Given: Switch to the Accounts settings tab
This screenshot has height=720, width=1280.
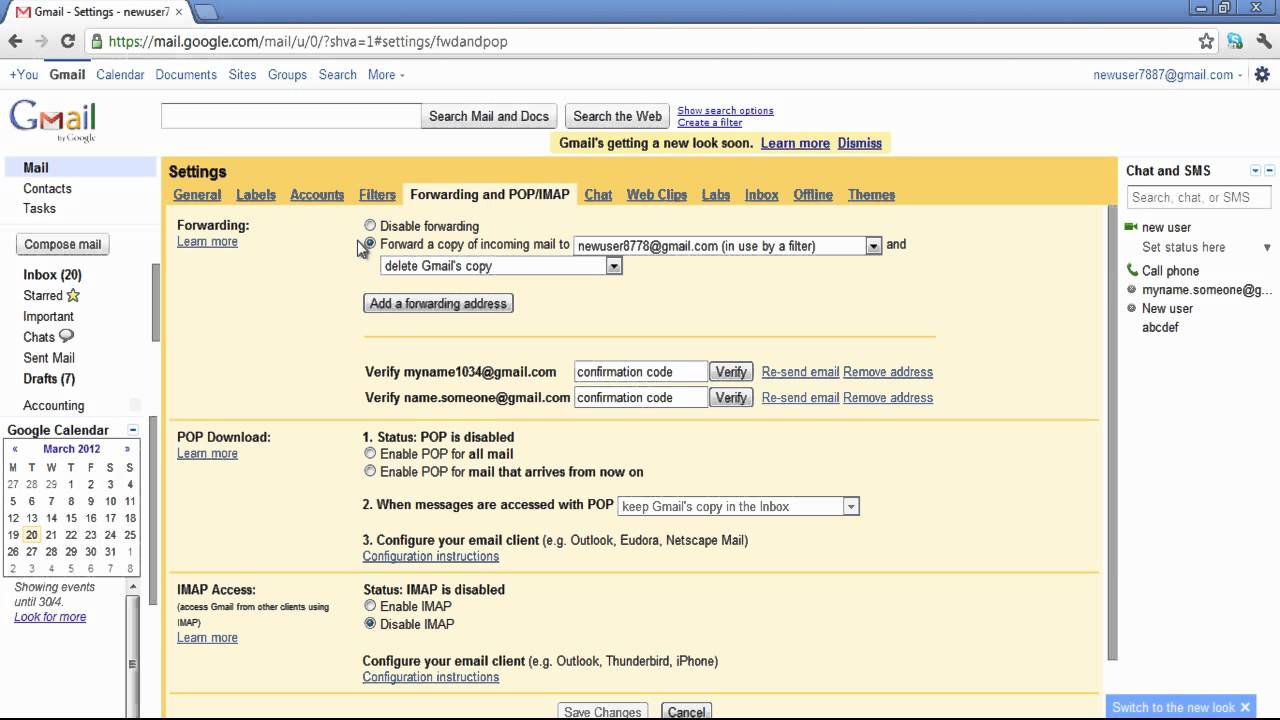Looking at the screenshot, I should click(317, 195).
